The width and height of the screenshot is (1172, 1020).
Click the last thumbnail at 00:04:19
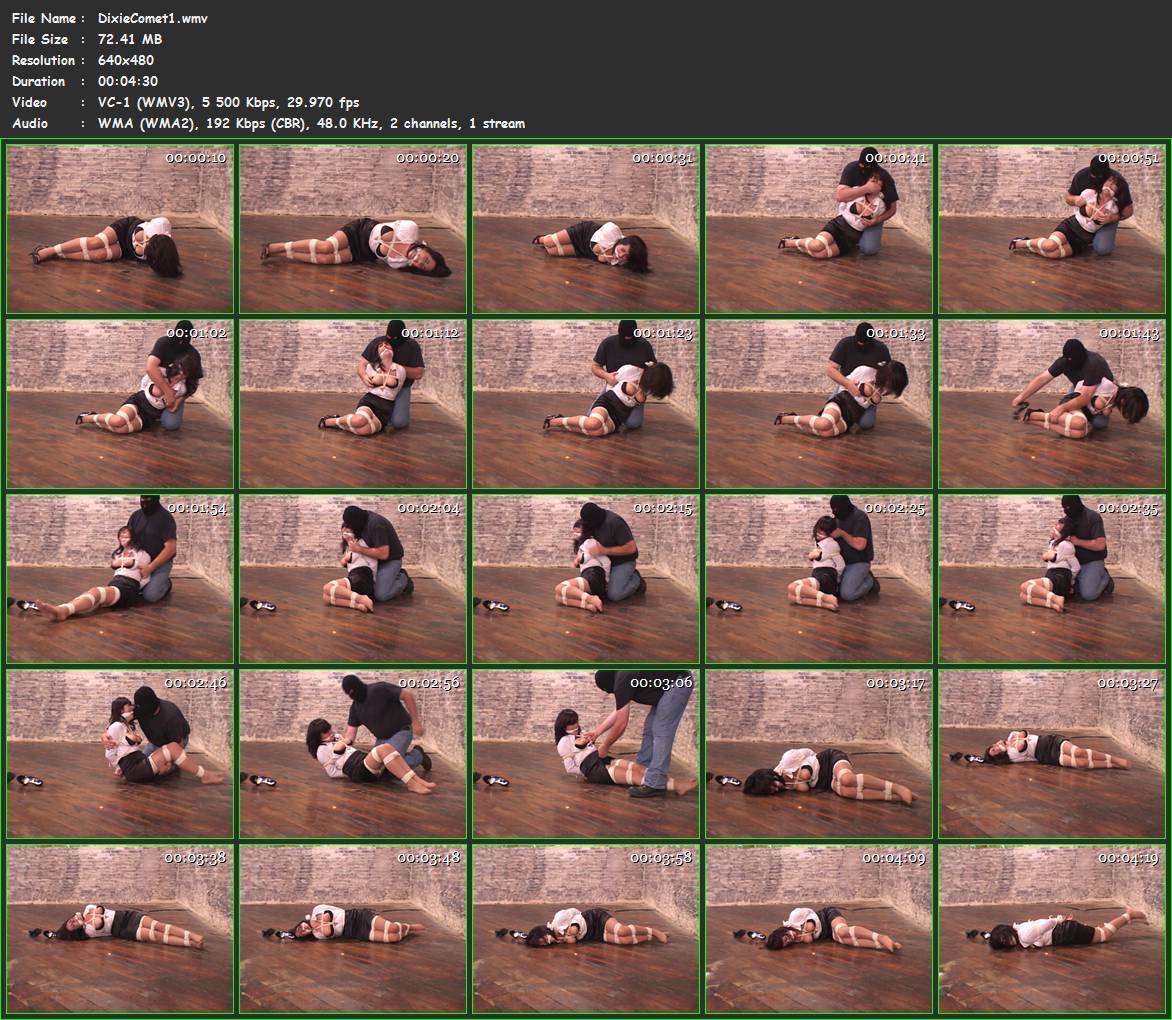1052,929
